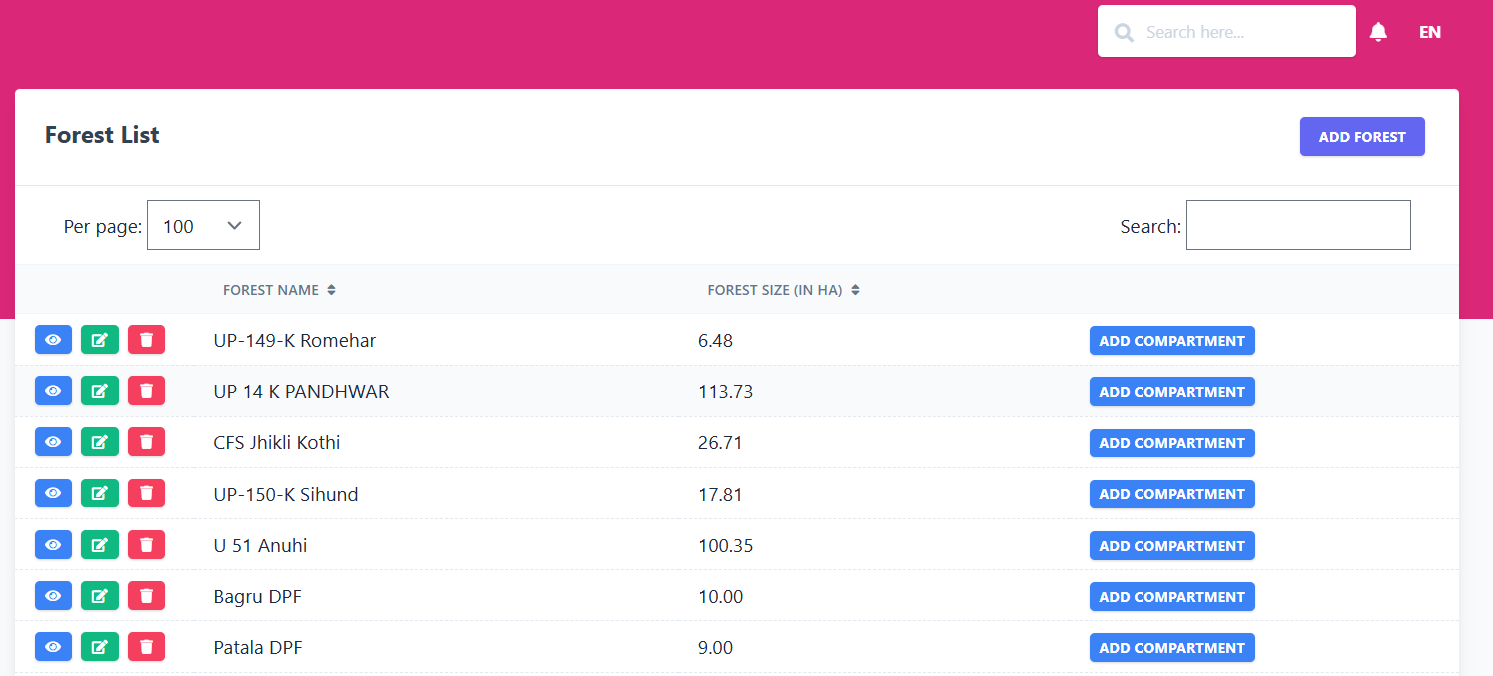The image size is (1493, 676).
Task: Click the notification bell icon
Action: [1378, 31]
